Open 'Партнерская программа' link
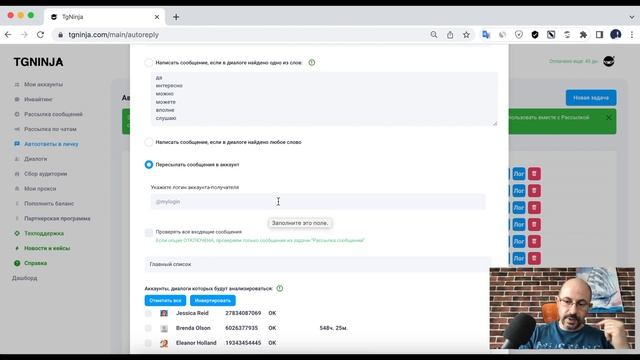 pos(57,218)
